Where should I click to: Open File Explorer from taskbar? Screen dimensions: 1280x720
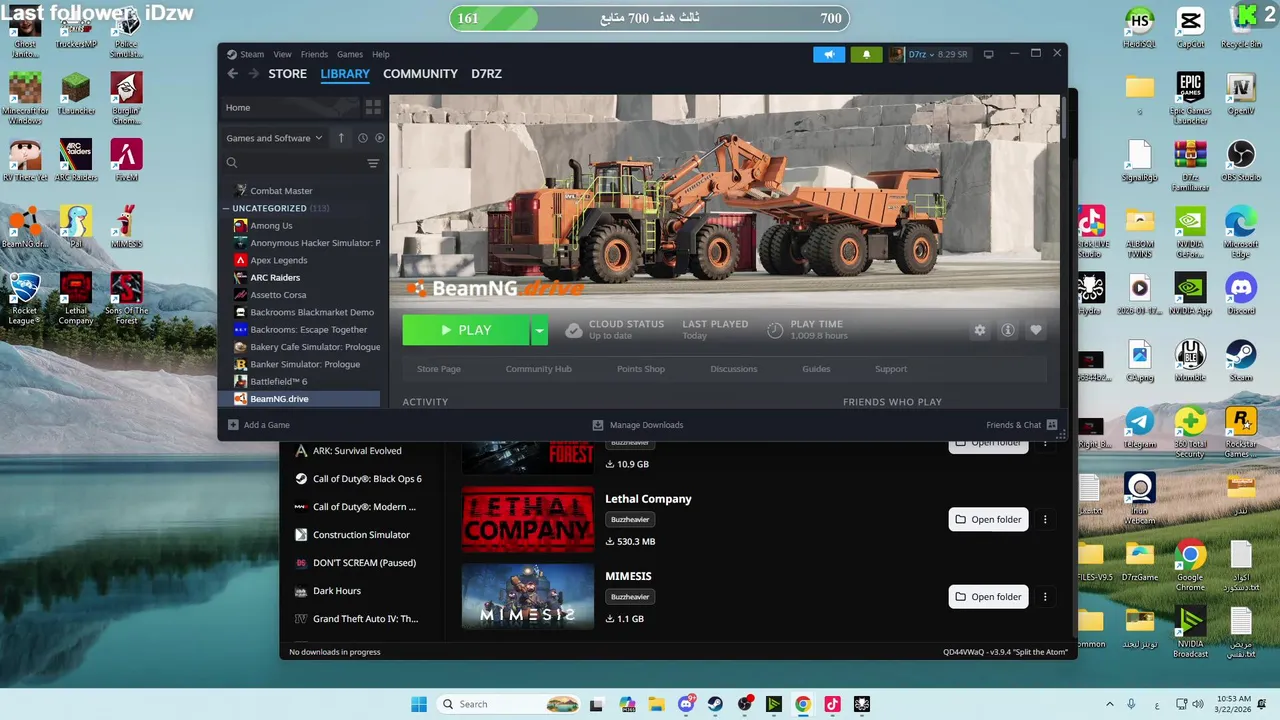656,704
